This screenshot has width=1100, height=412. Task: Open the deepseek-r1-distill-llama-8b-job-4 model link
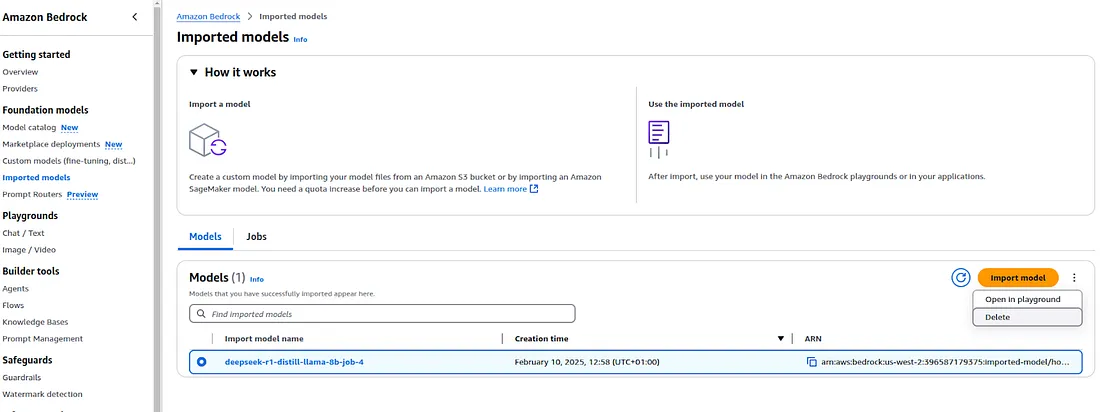point(294,362)
